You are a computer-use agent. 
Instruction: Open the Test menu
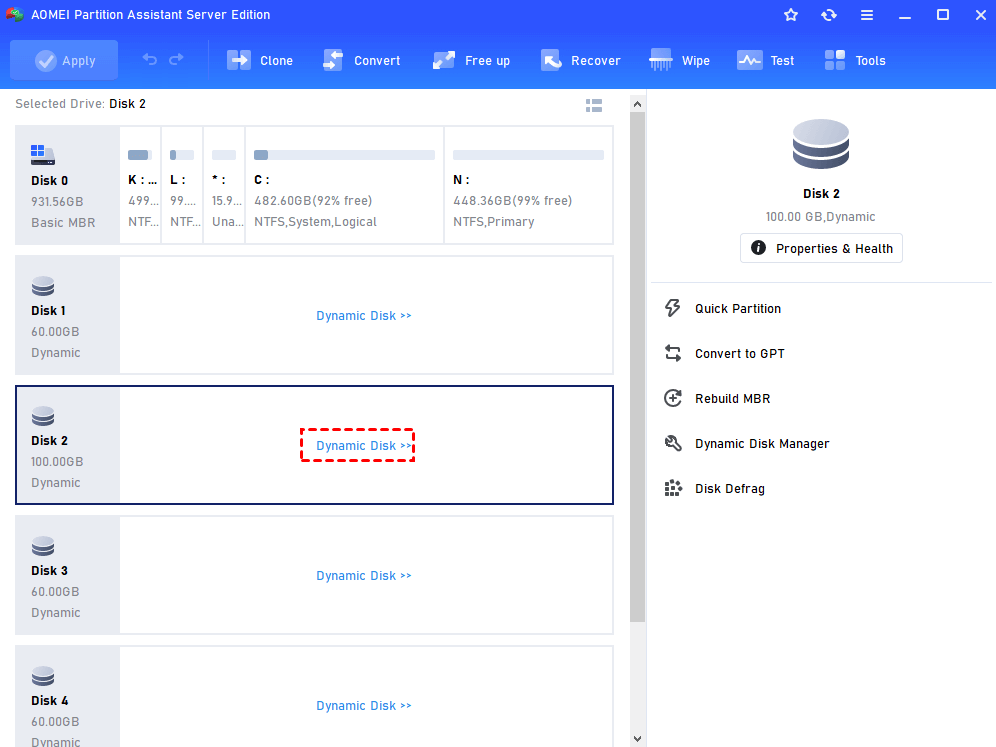point(765,60)
